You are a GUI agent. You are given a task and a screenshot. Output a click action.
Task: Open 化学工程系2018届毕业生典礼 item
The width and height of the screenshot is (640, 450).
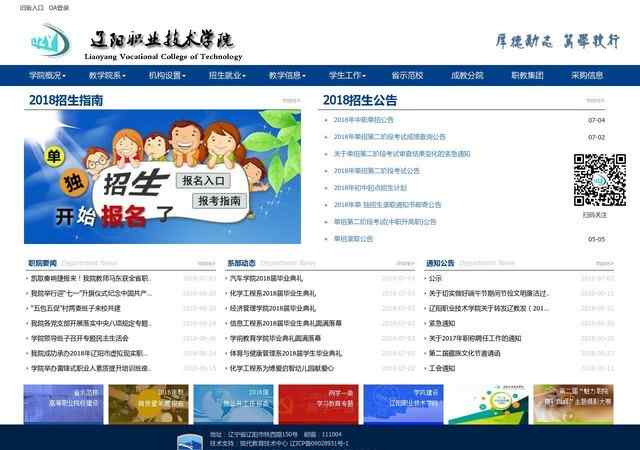click(273, 293)
